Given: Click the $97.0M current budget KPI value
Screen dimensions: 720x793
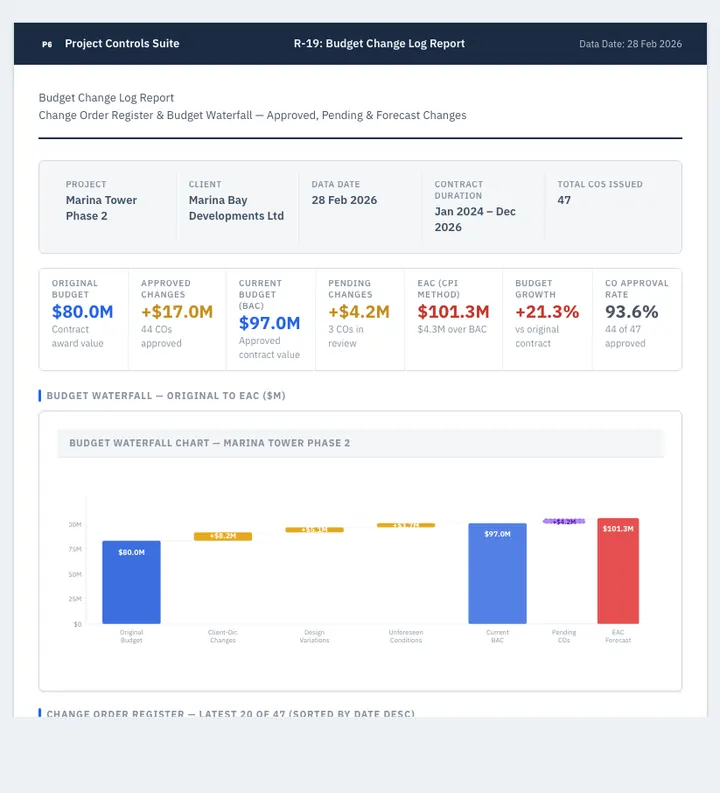Looking at the screenshot, I should 269,323.
